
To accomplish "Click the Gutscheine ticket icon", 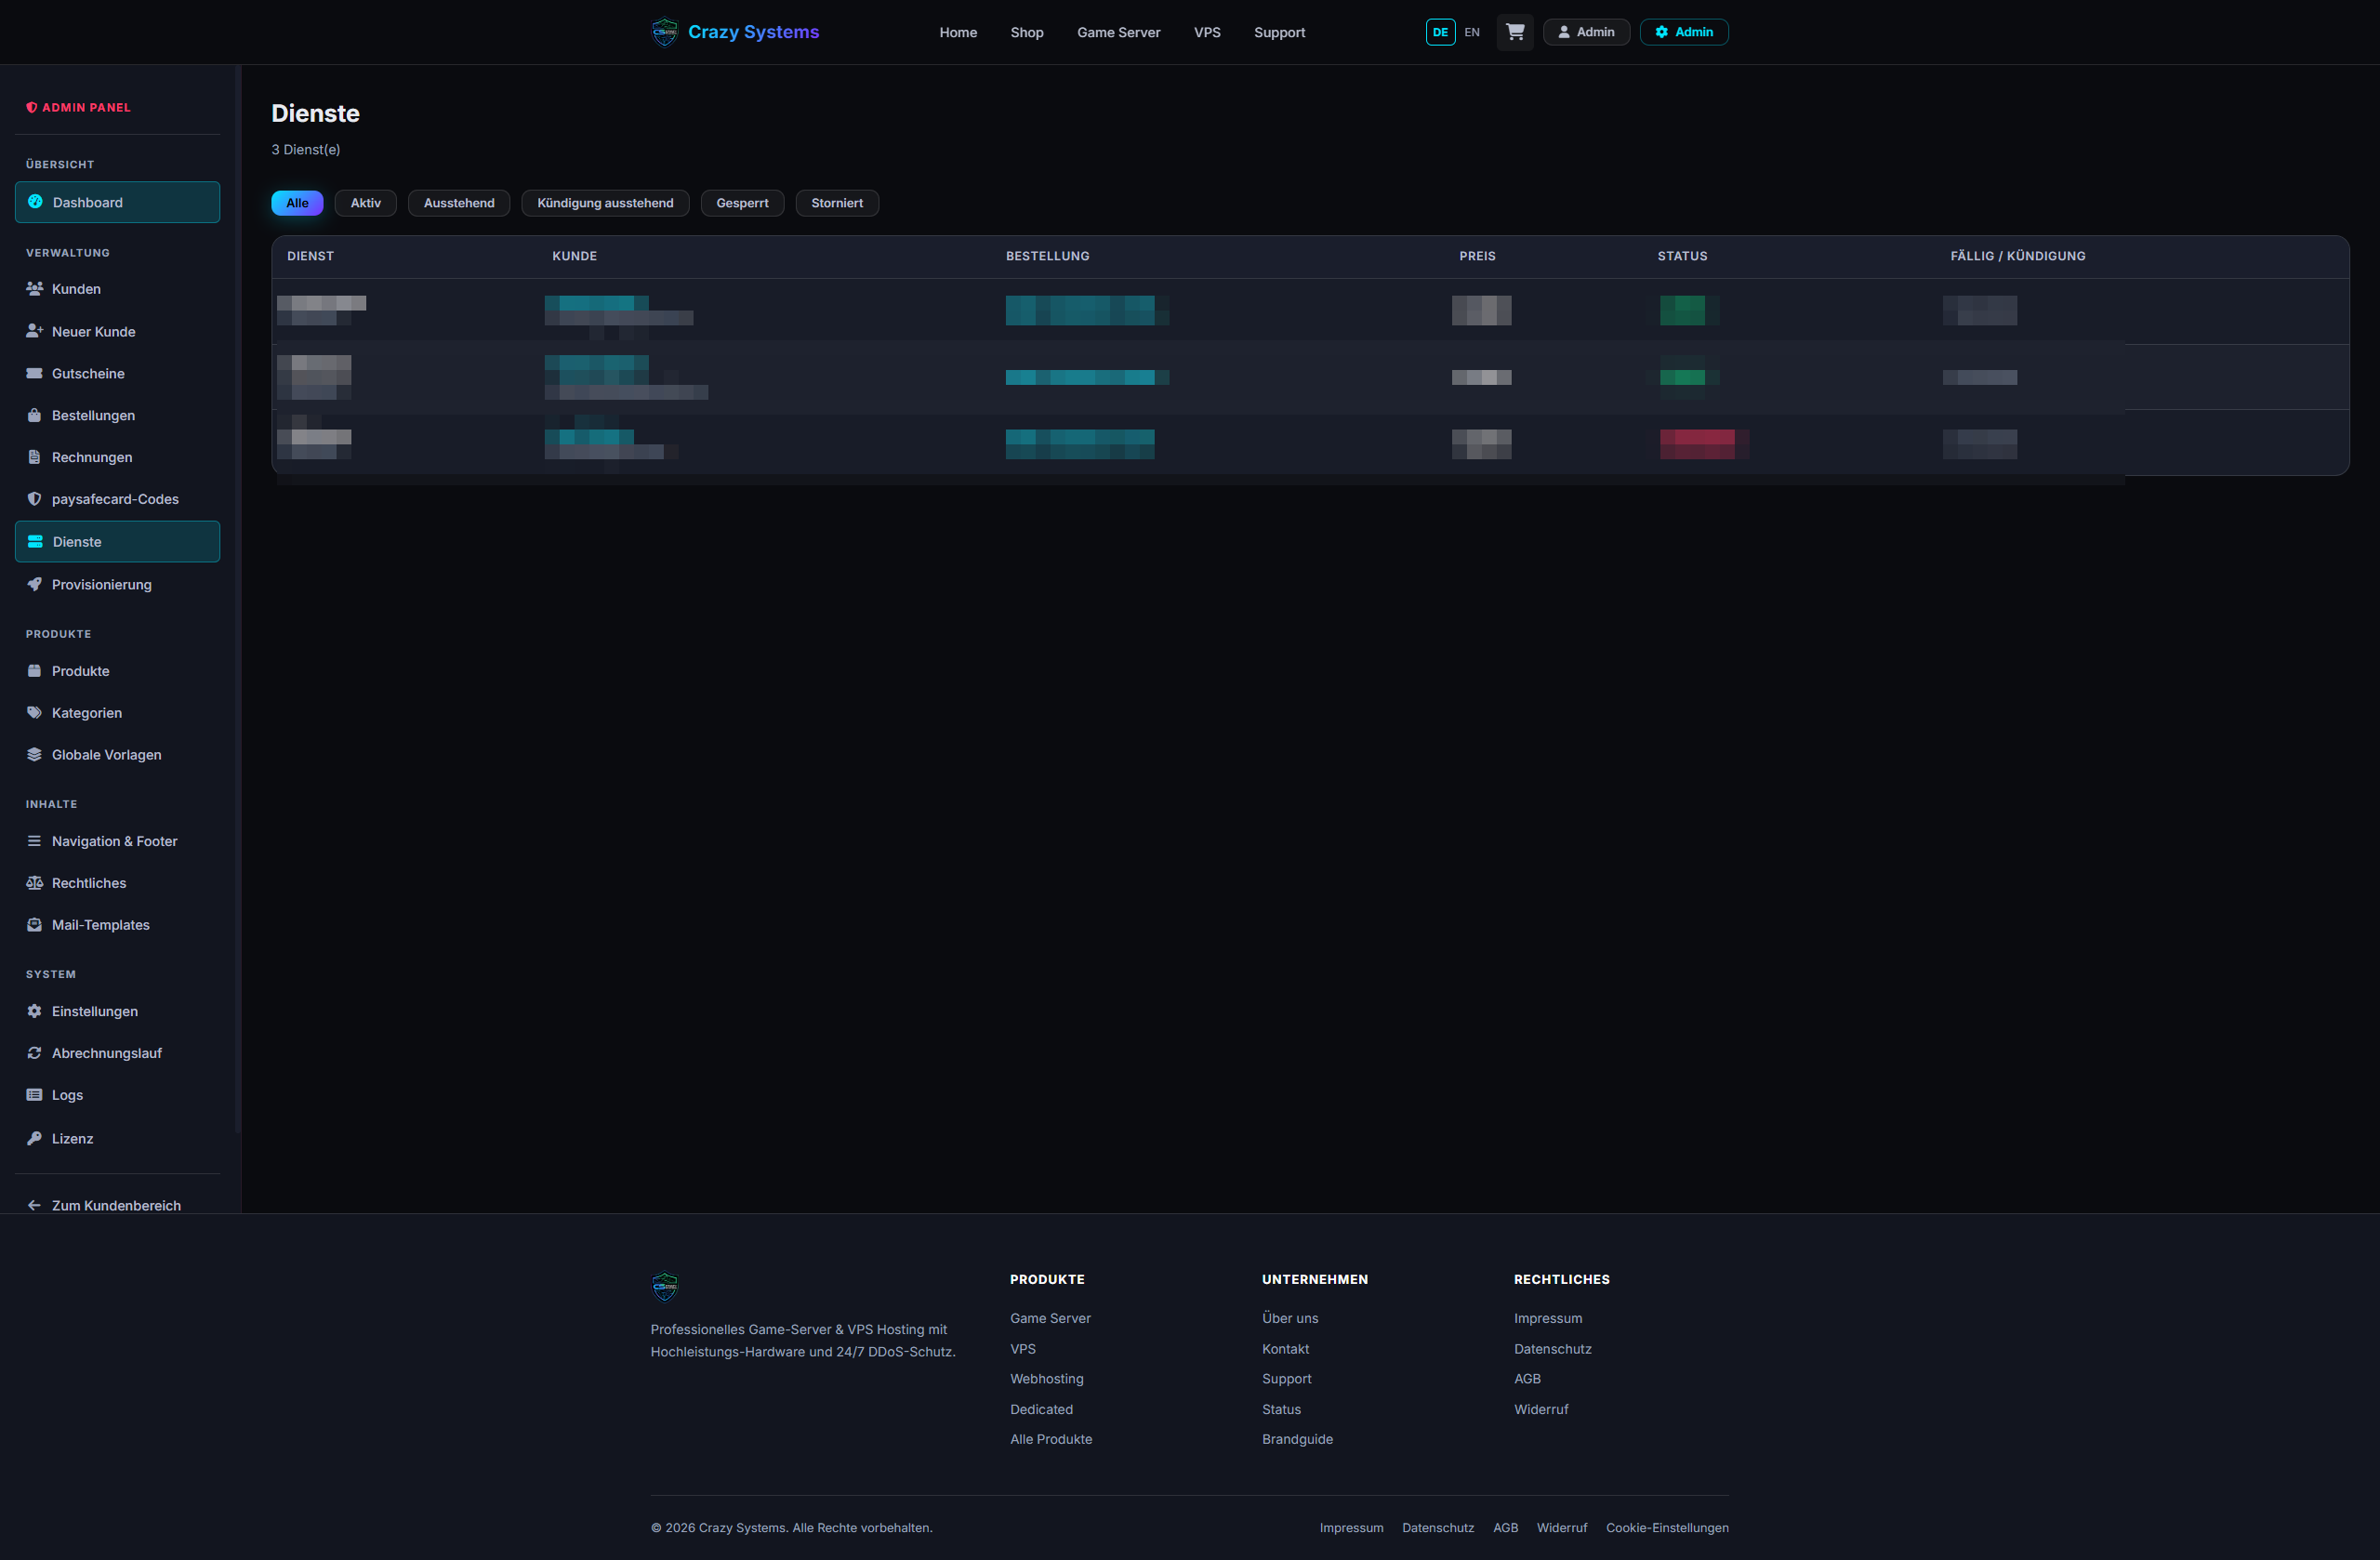I will point(34,373).
